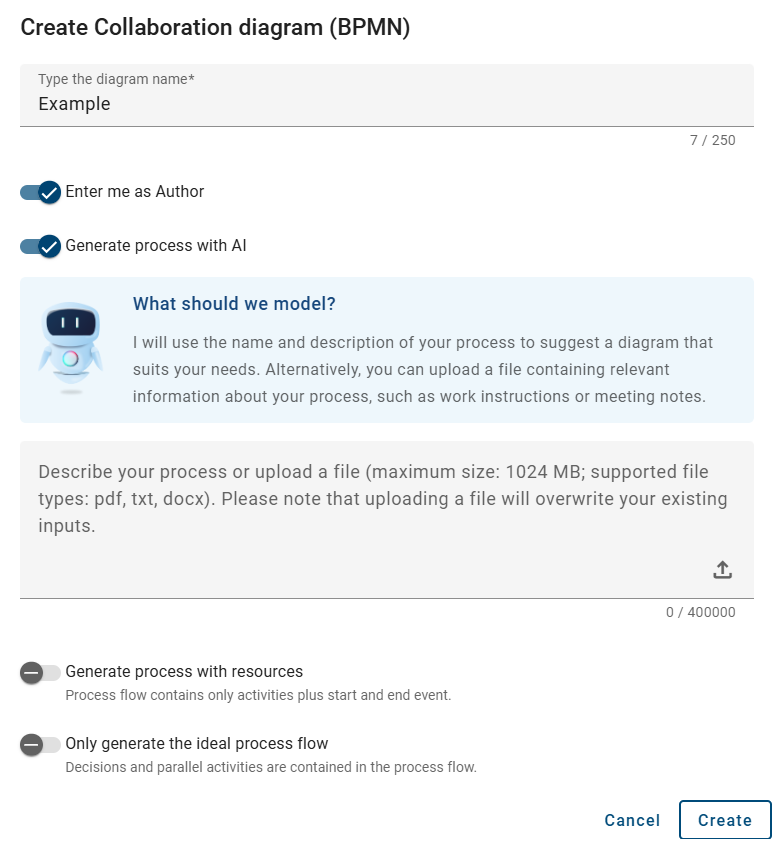
Task: Click the robot assistant avatar image
Action: [70, 345]
